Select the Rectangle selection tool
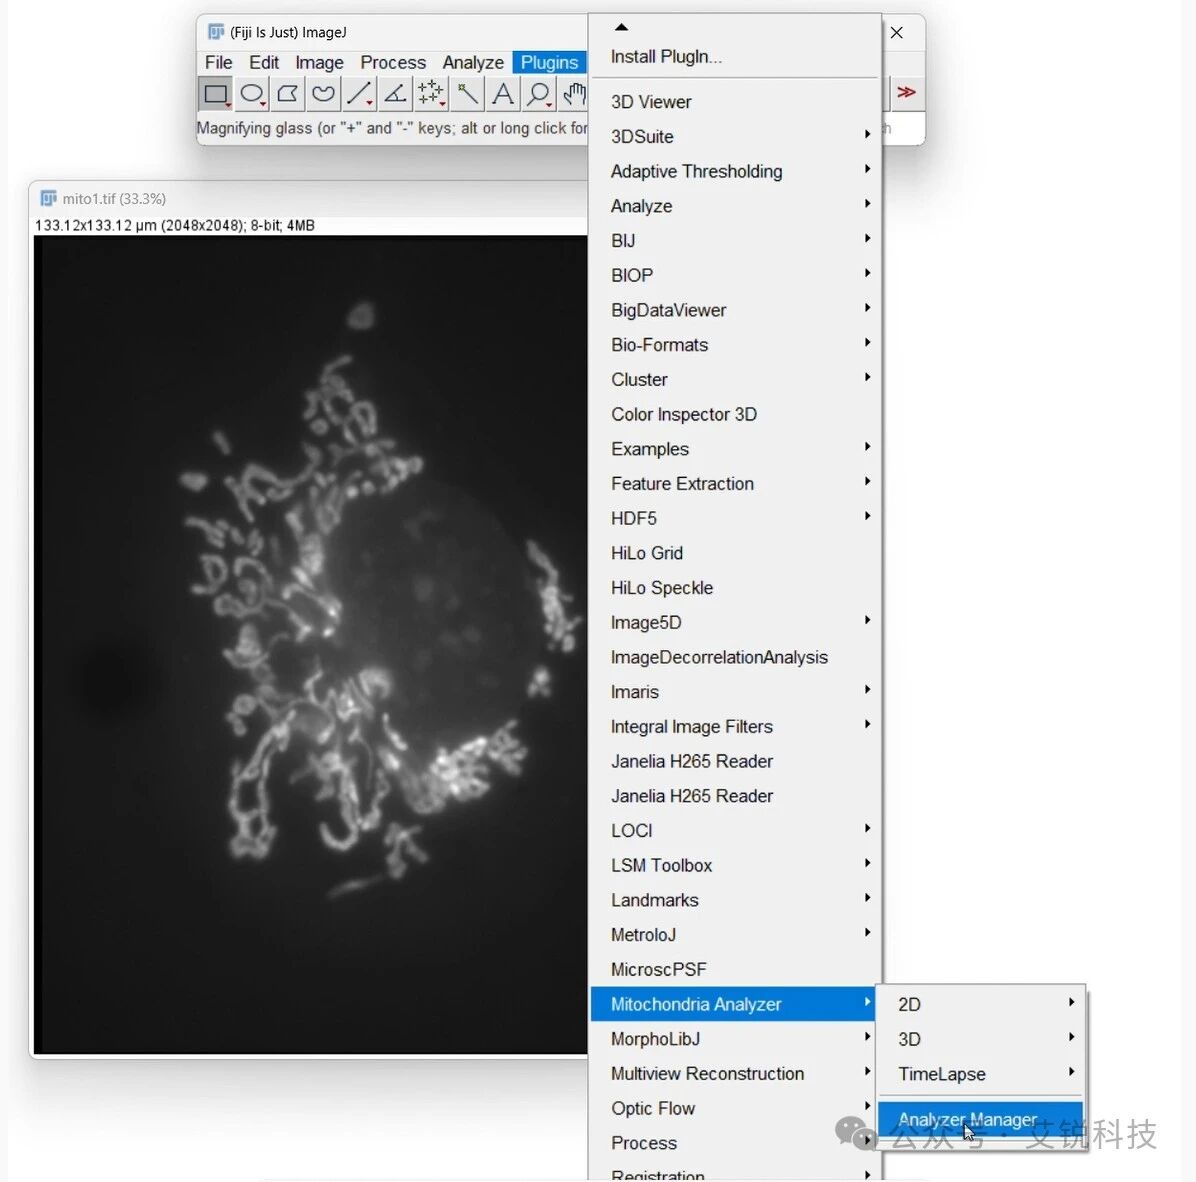 point(216,94)
